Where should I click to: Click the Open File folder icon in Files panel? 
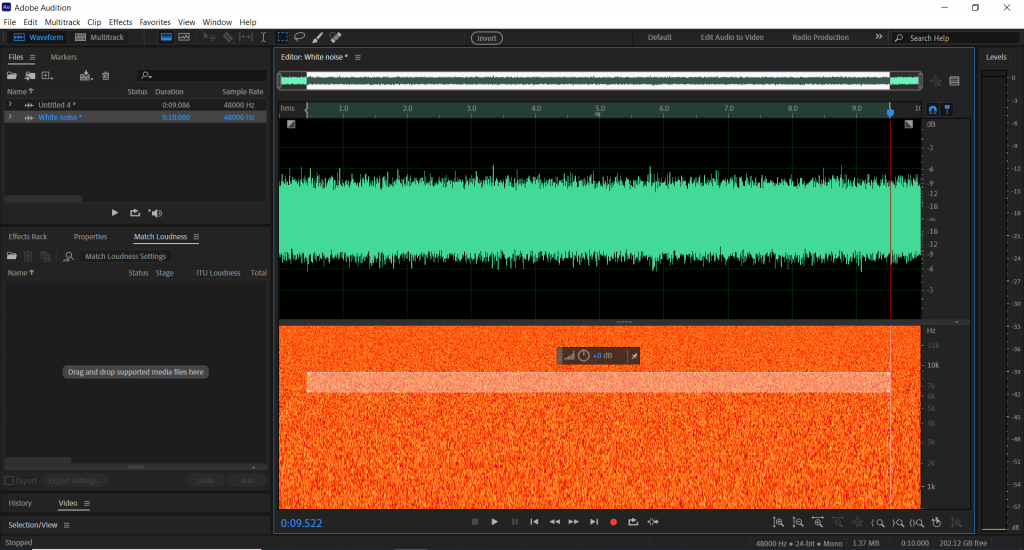[x=14, y=75]
